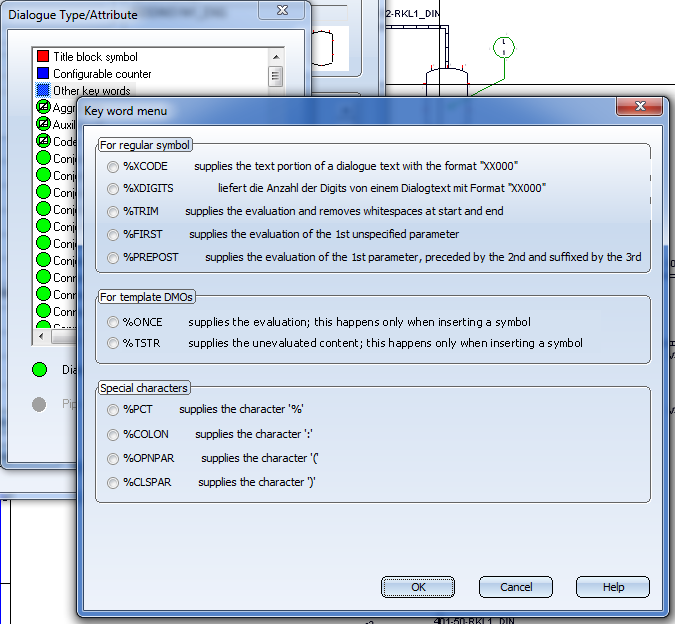
Task: Click left arrow of horizontal list scrollbar
Action: click(41, 336)
